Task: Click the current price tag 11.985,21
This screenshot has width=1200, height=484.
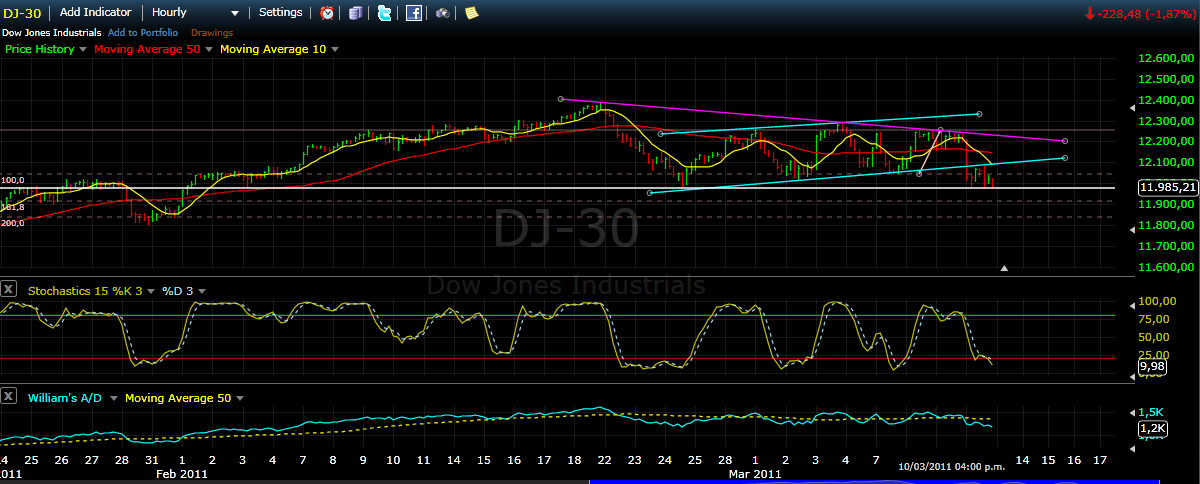Action: click(x=1169, y=187)
